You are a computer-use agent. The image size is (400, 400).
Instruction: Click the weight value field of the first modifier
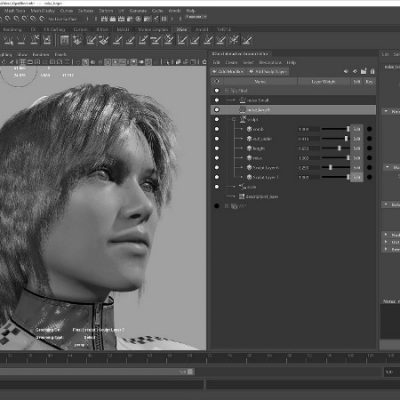coord(308,129)
